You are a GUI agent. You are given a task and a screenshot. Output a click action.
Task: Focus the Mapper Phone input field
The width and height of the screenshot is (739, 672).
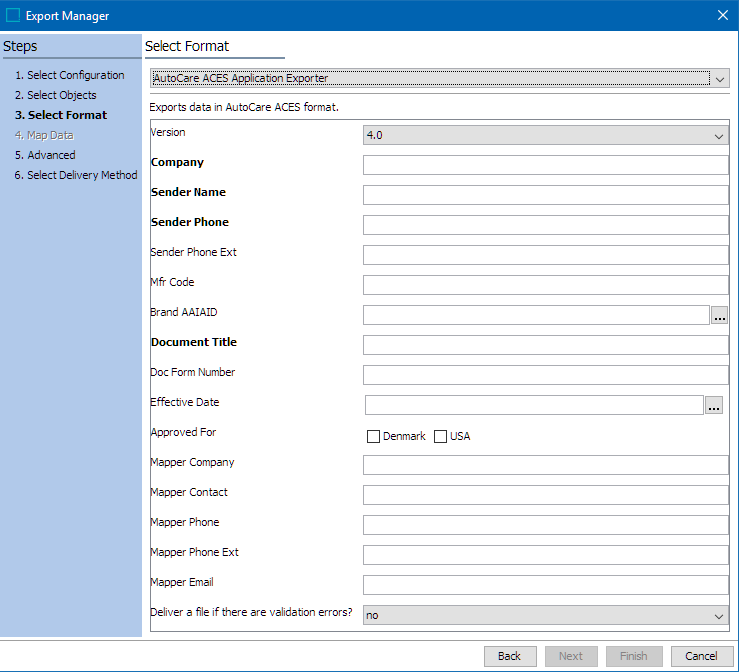point(546,525)
